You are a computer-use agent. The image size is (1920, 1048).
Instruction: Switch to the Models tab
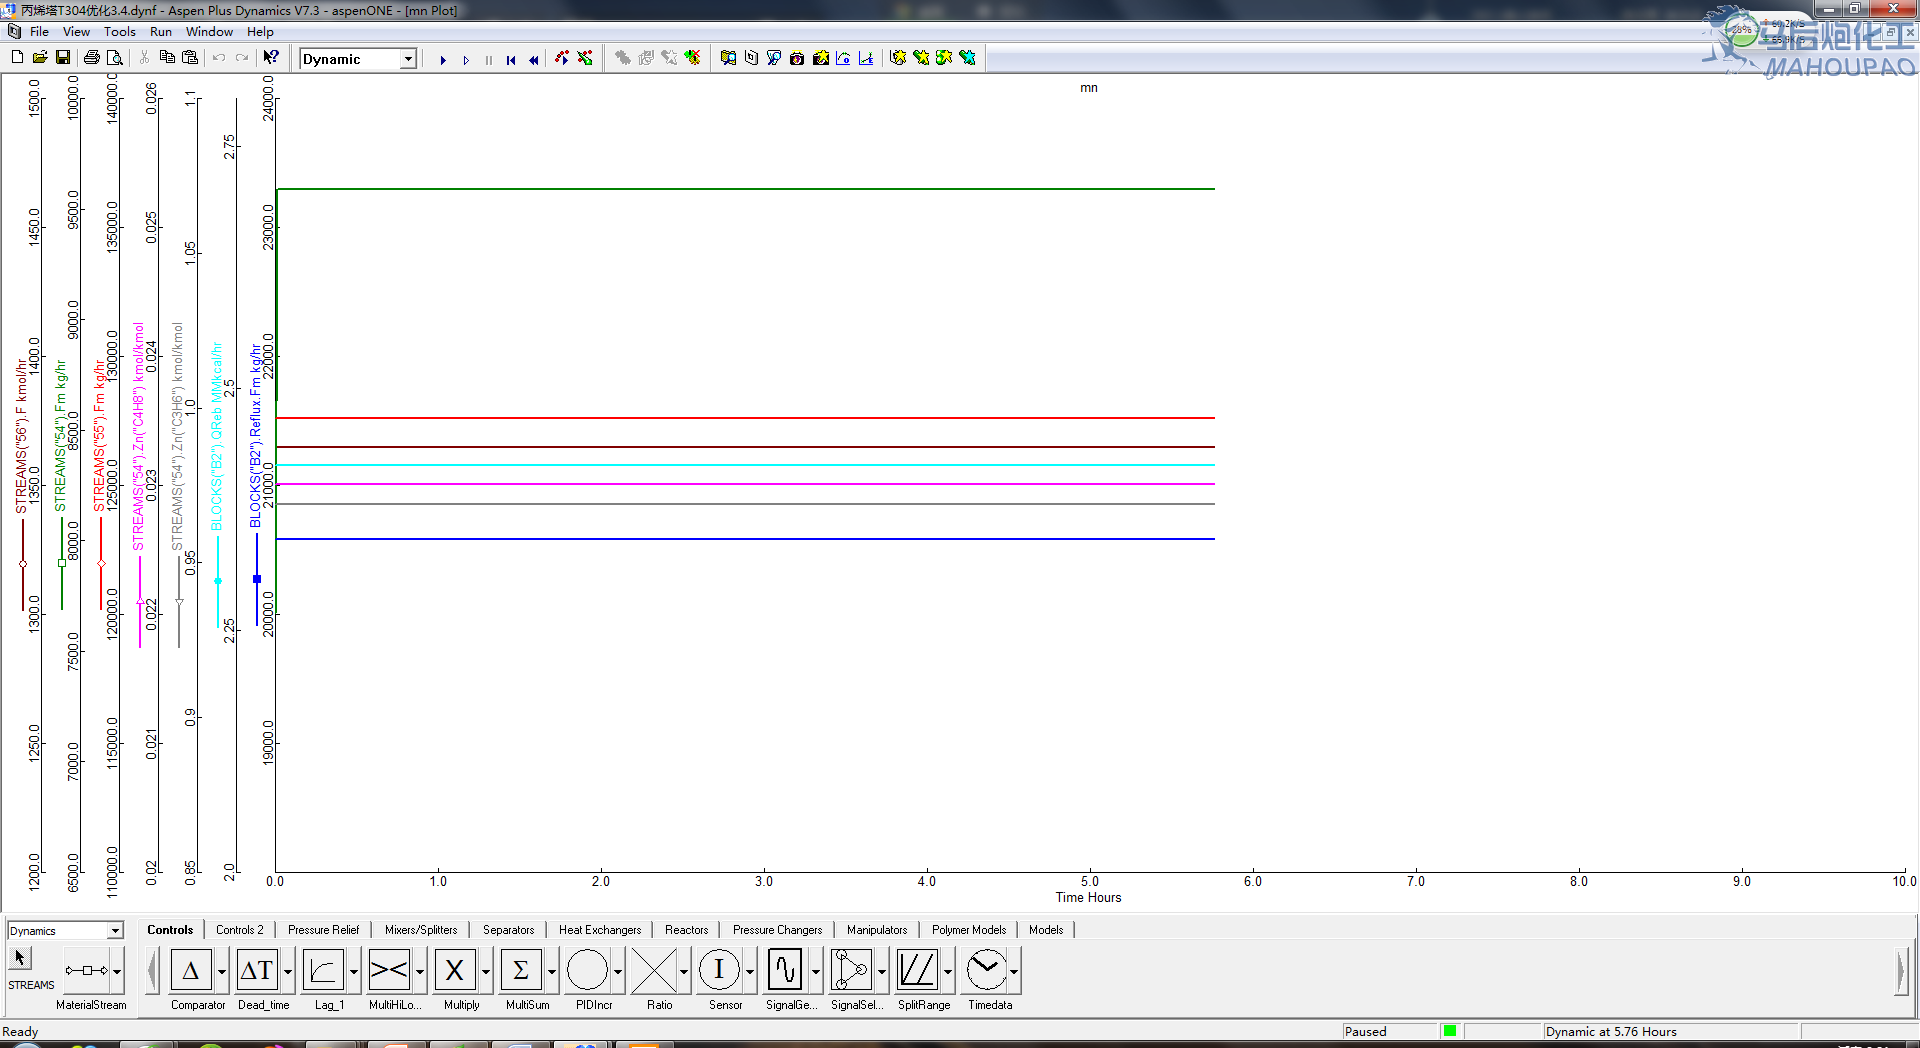[1046, 930]
